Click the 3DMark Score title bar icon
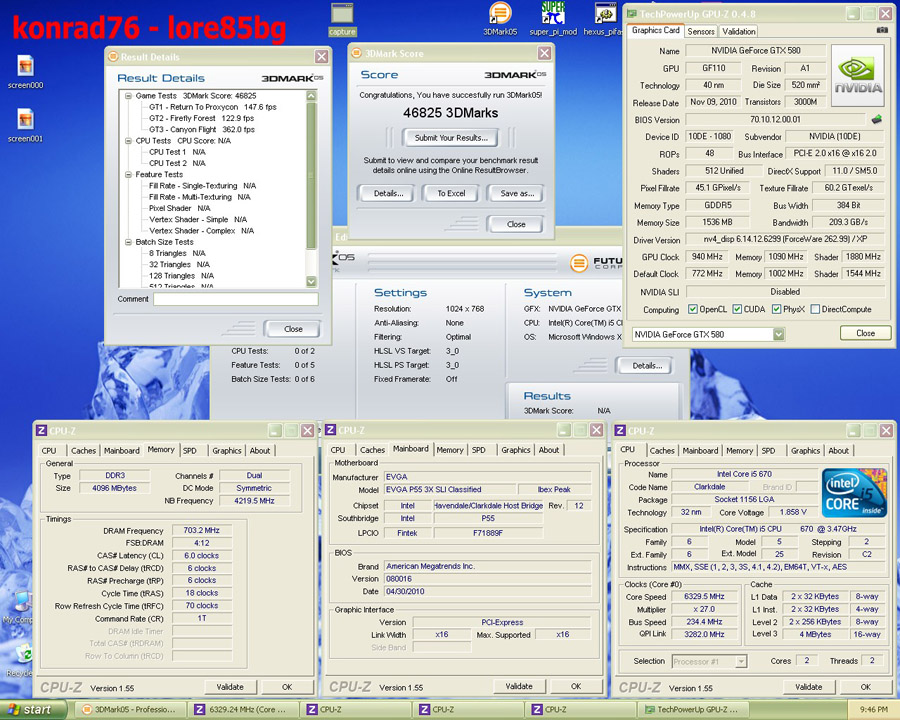Viewport: 900px width, 720px height. click(x=356, y=53)
